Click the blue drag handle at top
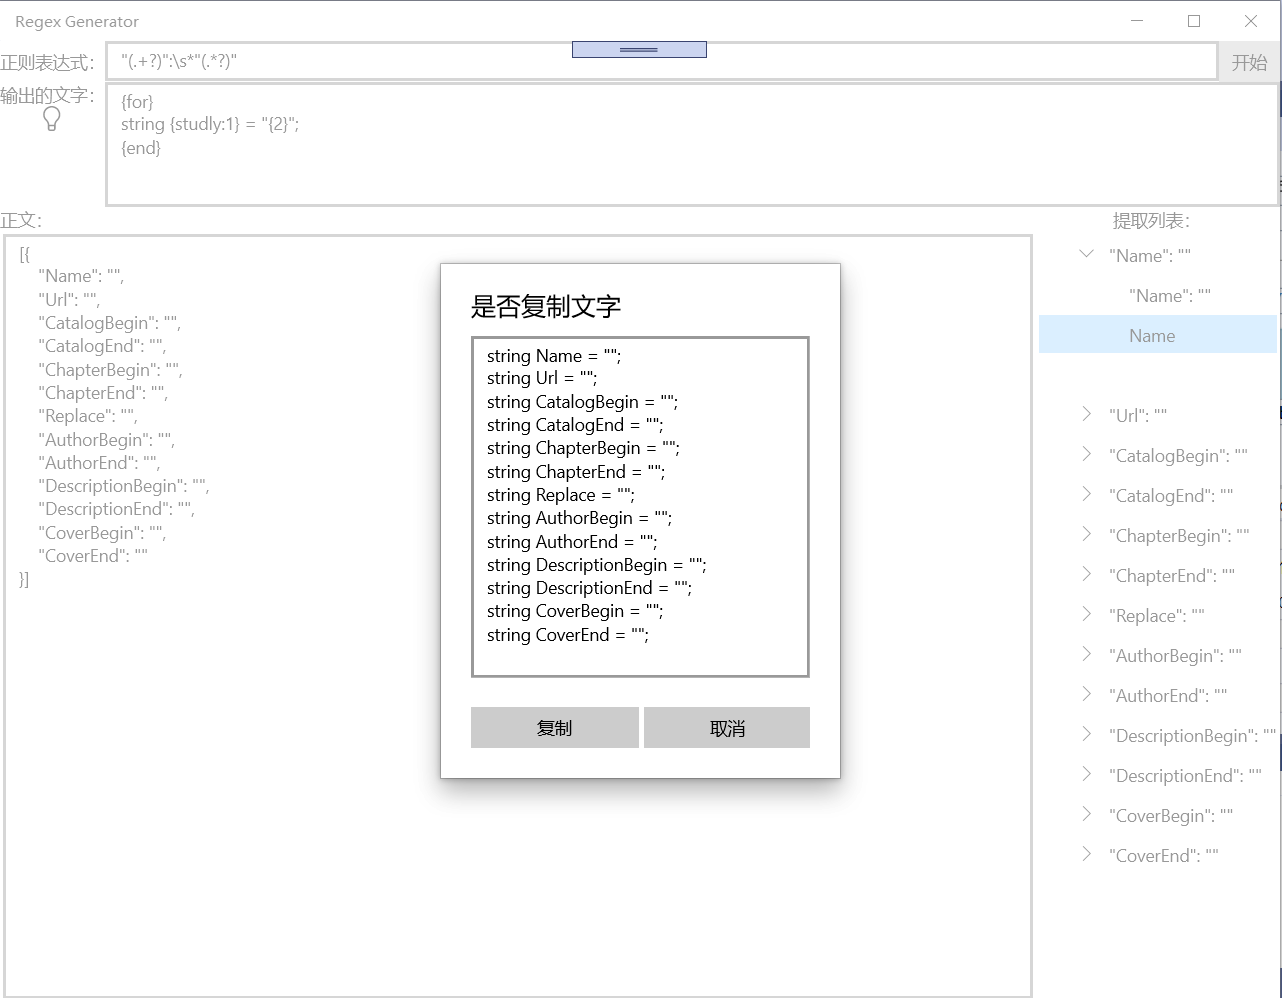Image resolution: width=1282 pixels, height=998 pixels. point(639,49)
